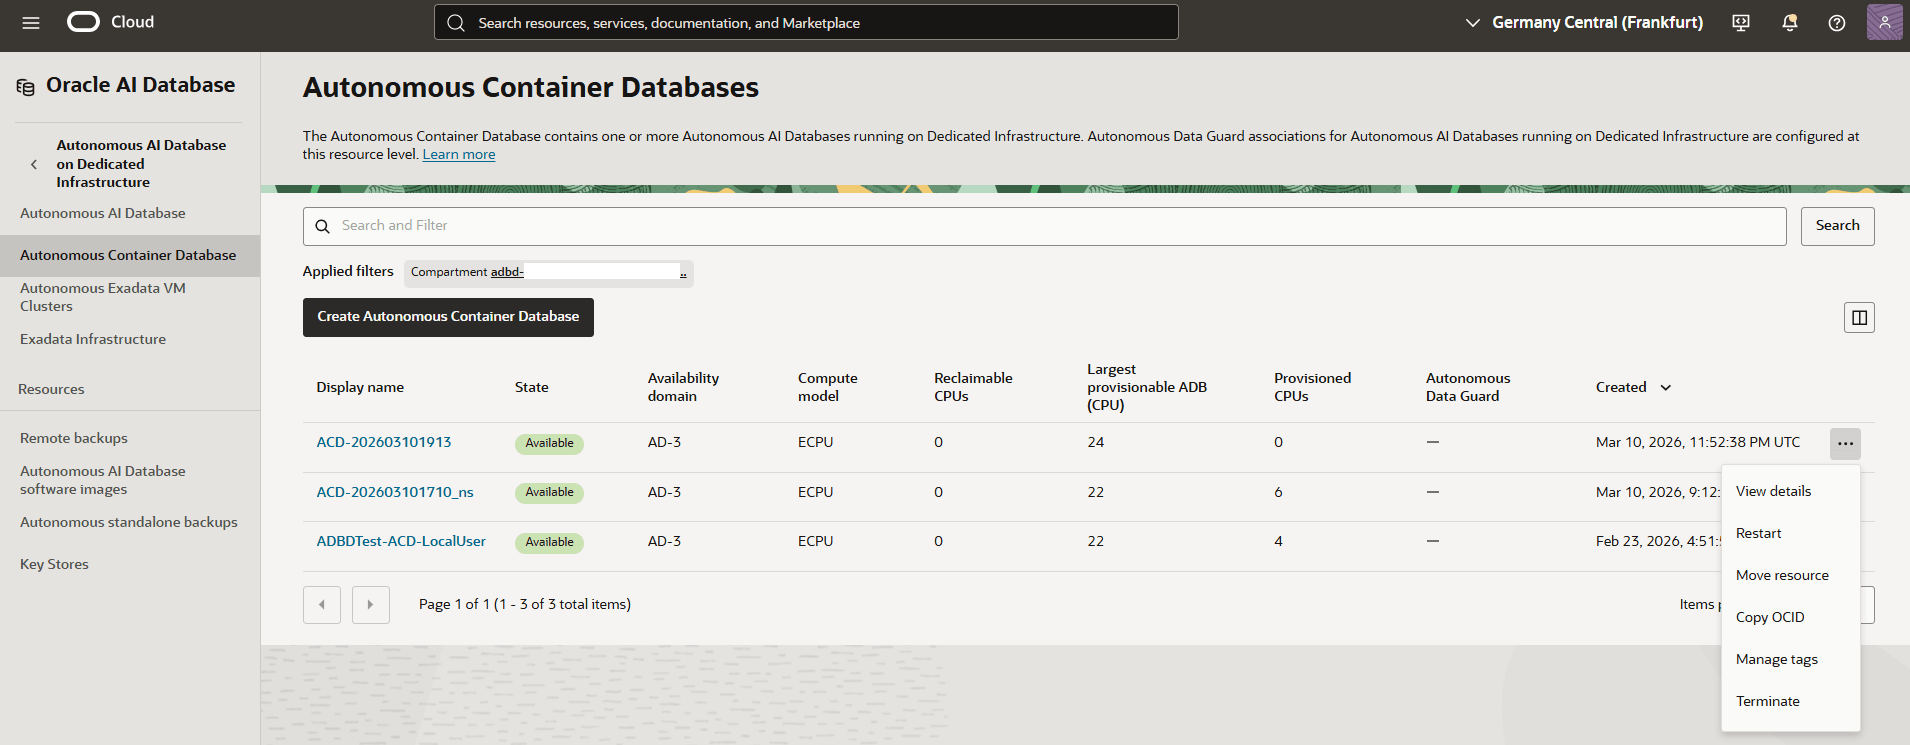Open Autonomous AI Database in sidebar
Viewport: 1910px width, 745px height.
[x=103, y=213]
